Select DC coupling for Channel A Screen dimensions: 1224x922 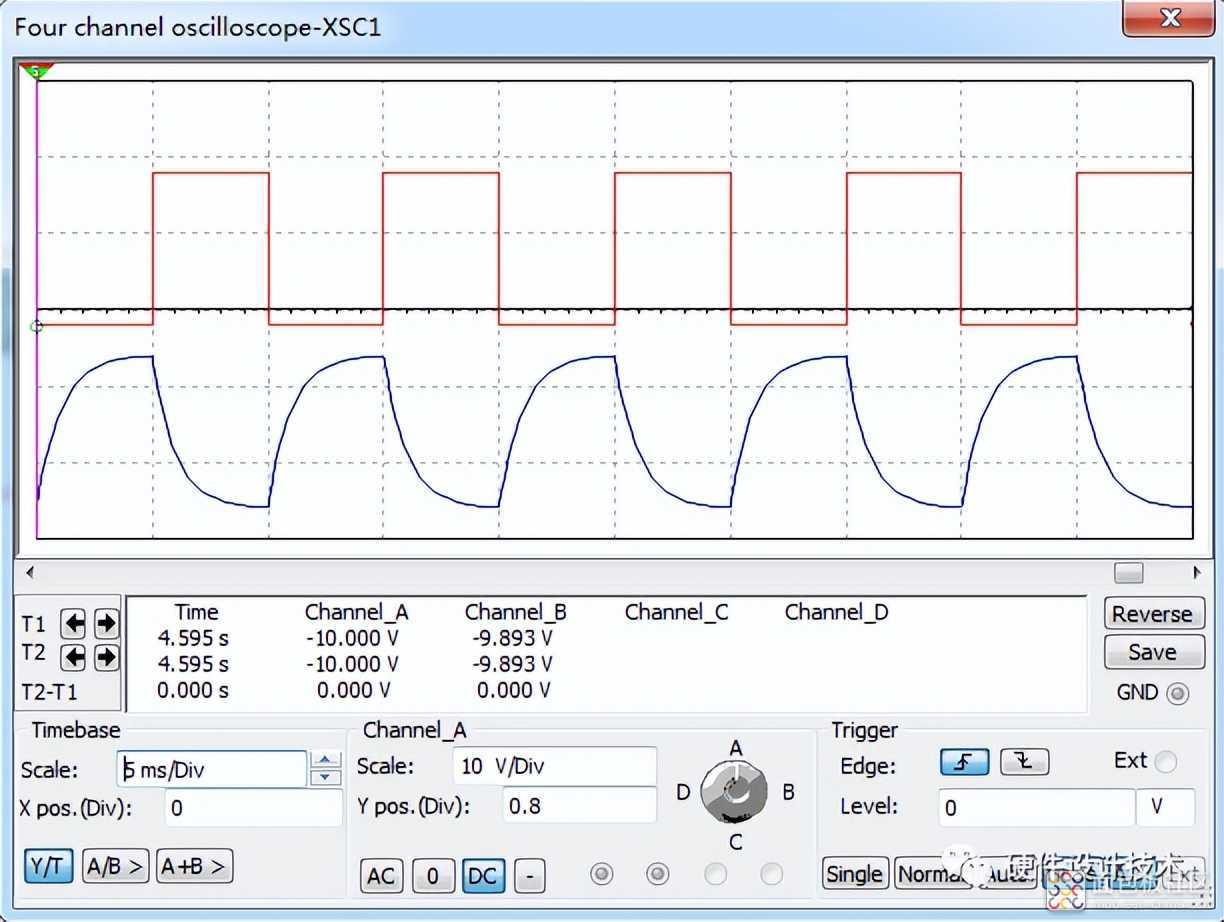coord(482,876)
